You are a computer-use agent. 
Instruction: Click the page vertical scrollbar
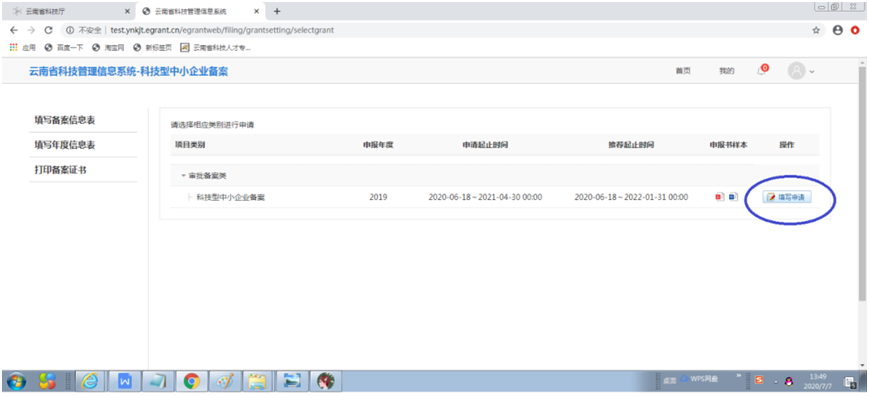coord(862,183)
